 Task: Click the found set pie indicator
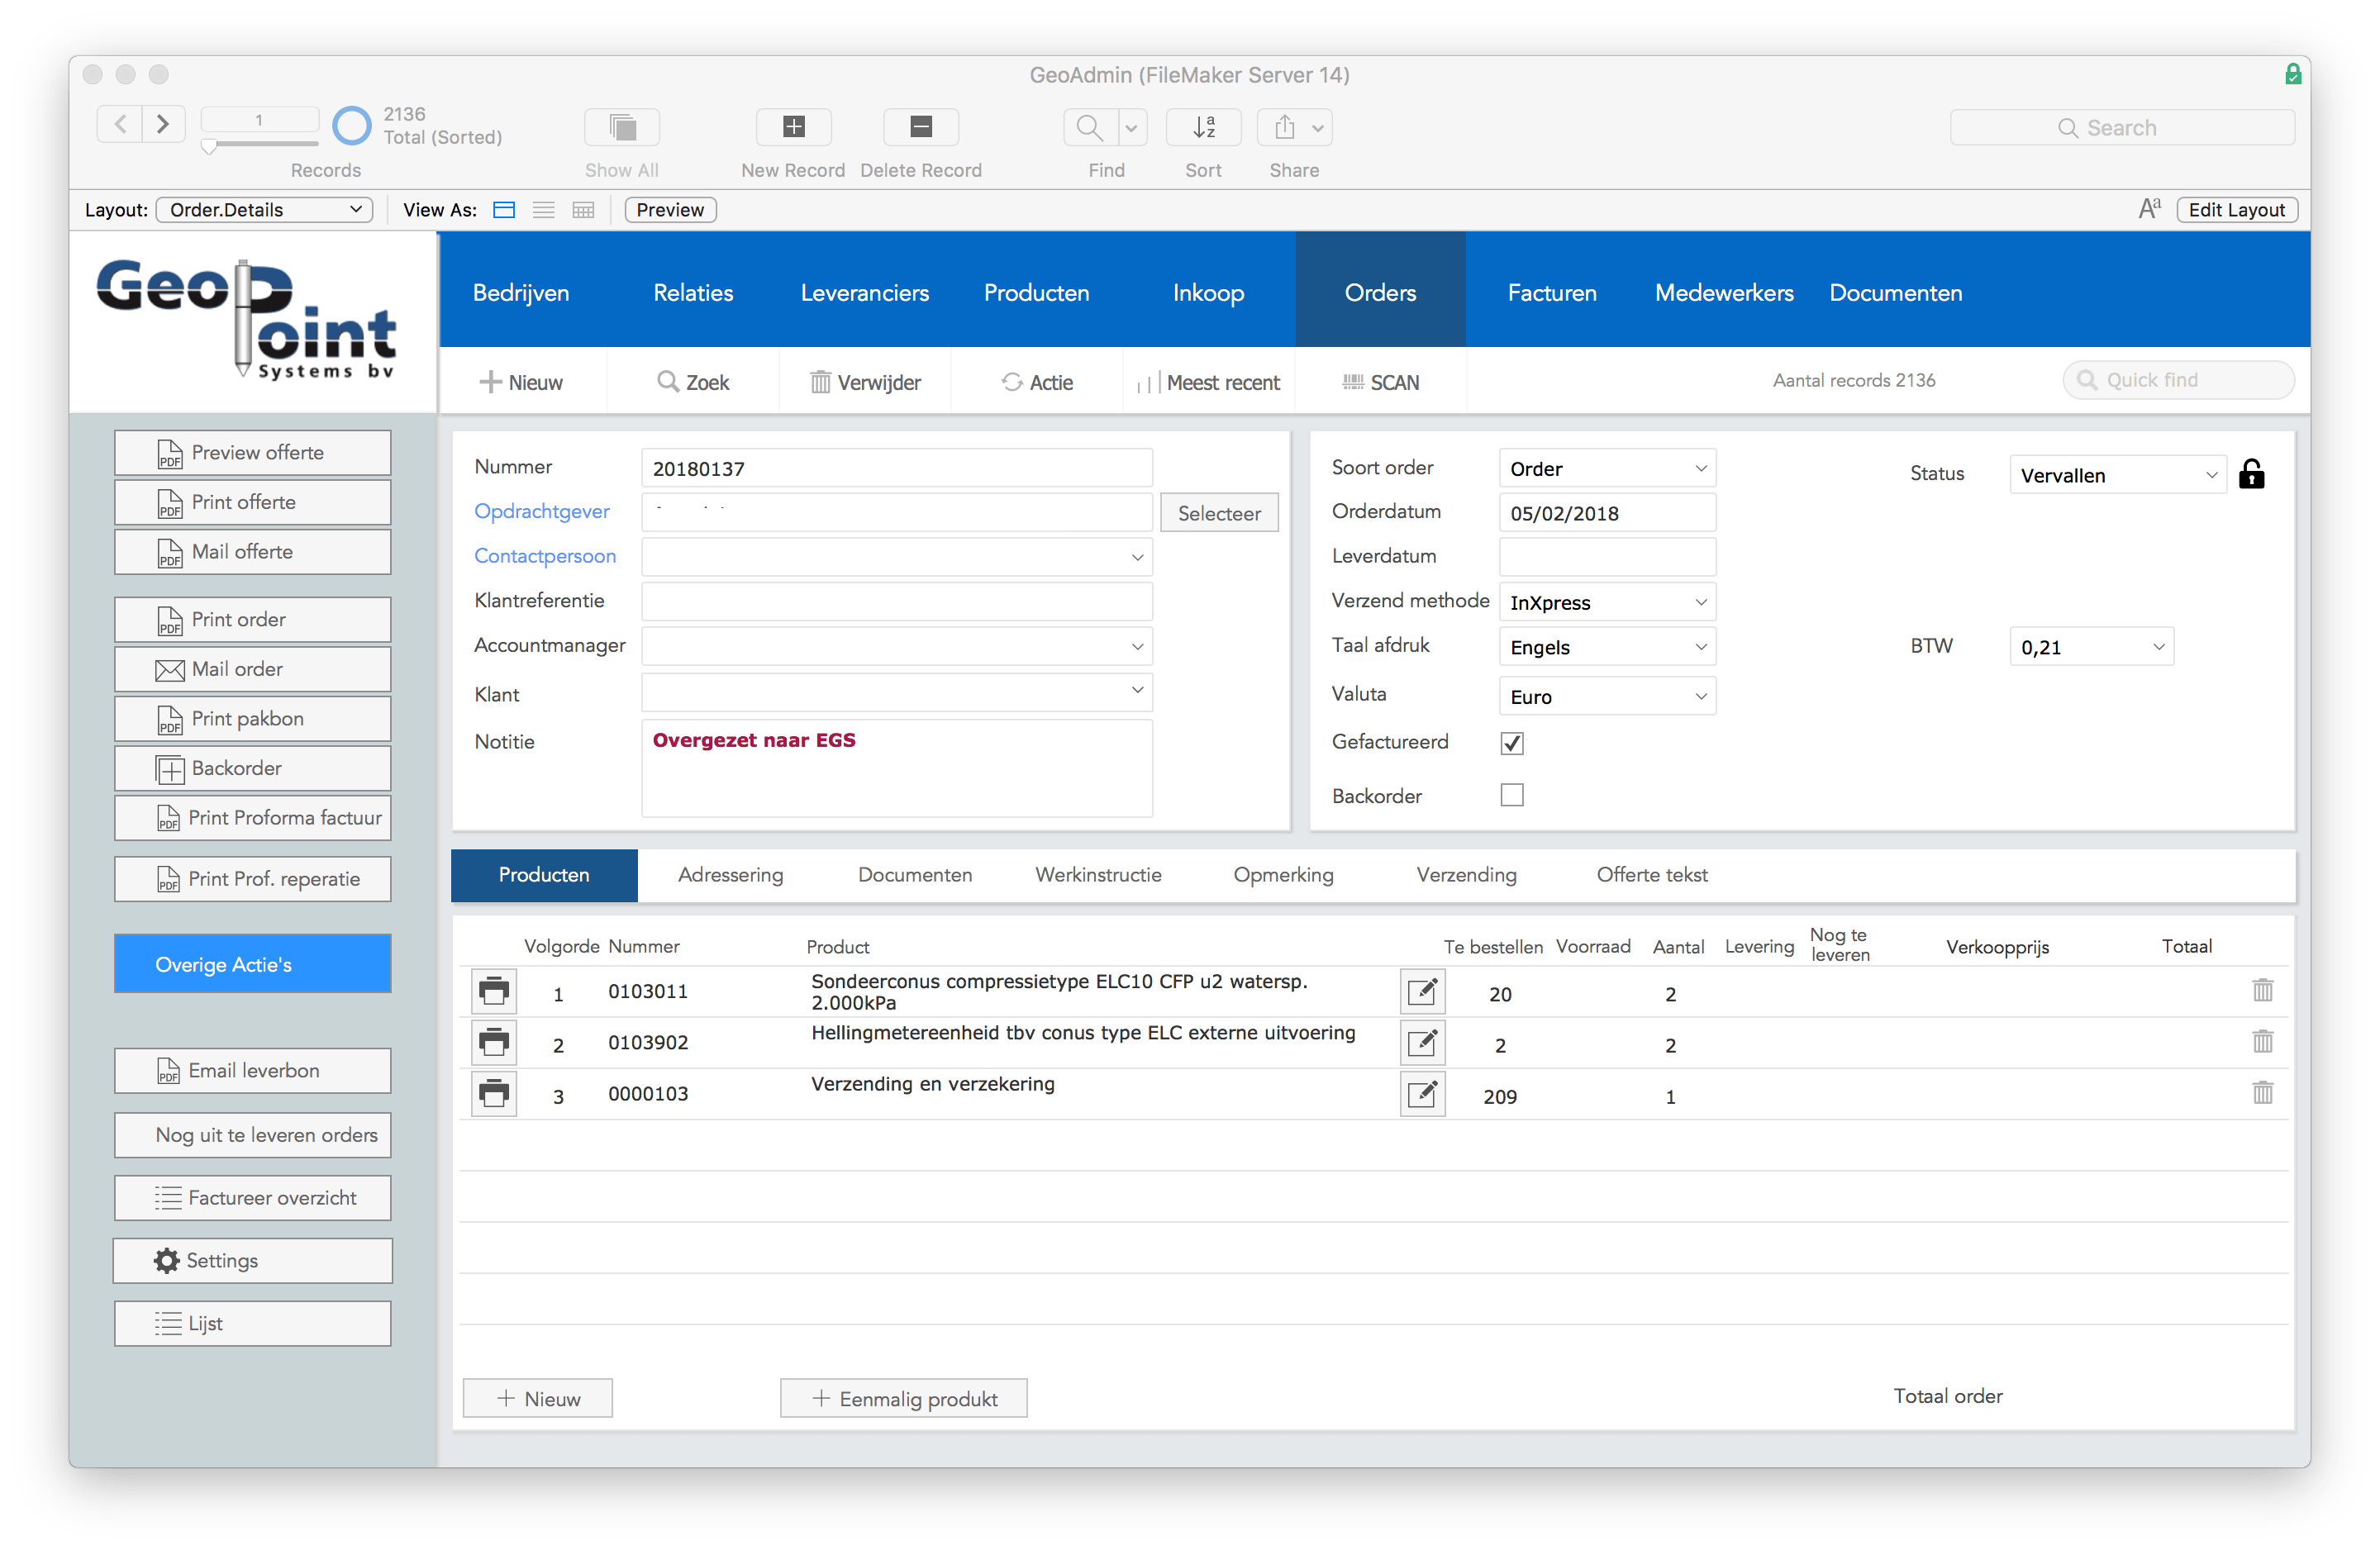(351, 125)
